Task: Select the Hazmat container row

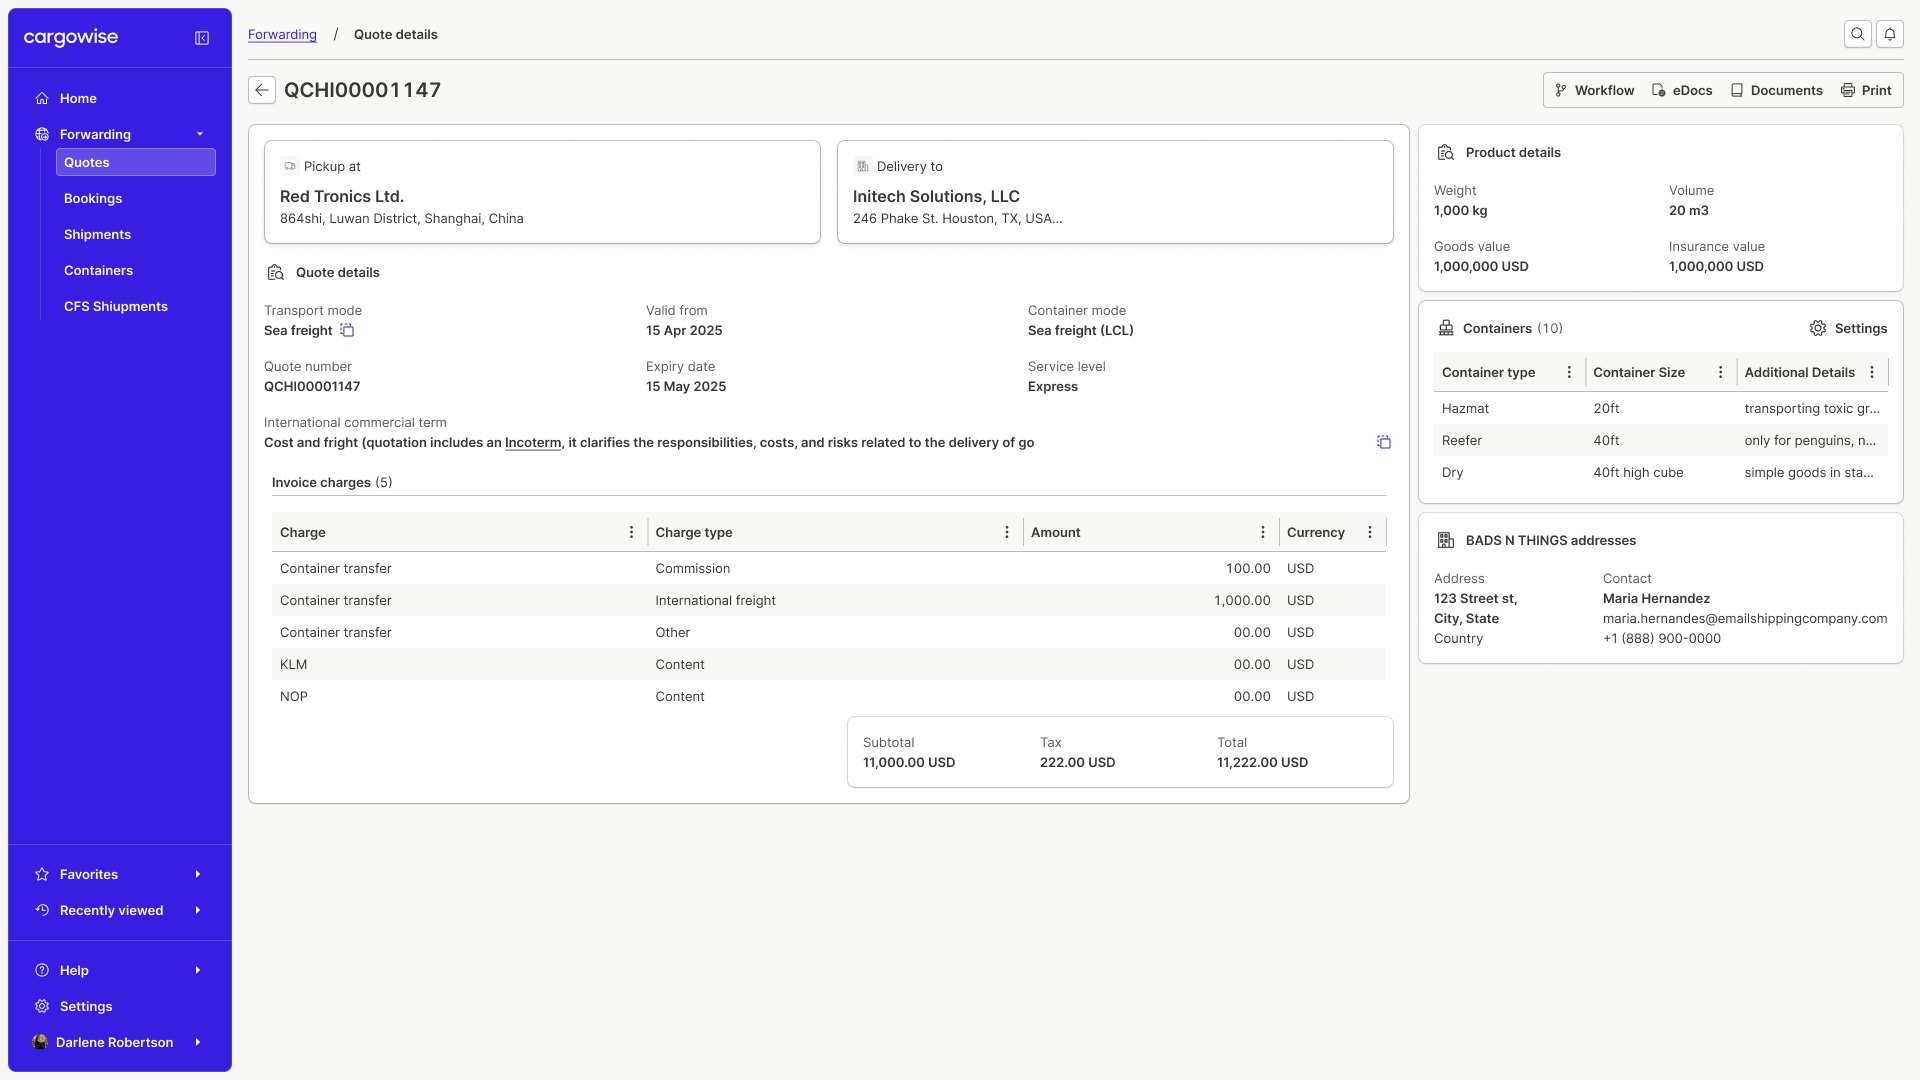Action: click(x=1661, y=408)
